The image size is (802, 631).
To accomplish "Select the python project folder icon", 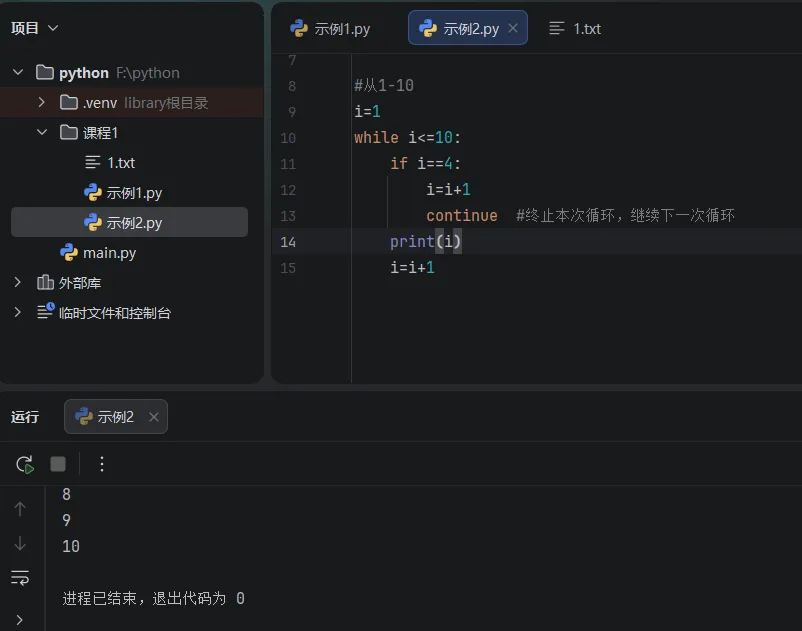I will click(45, 72).
